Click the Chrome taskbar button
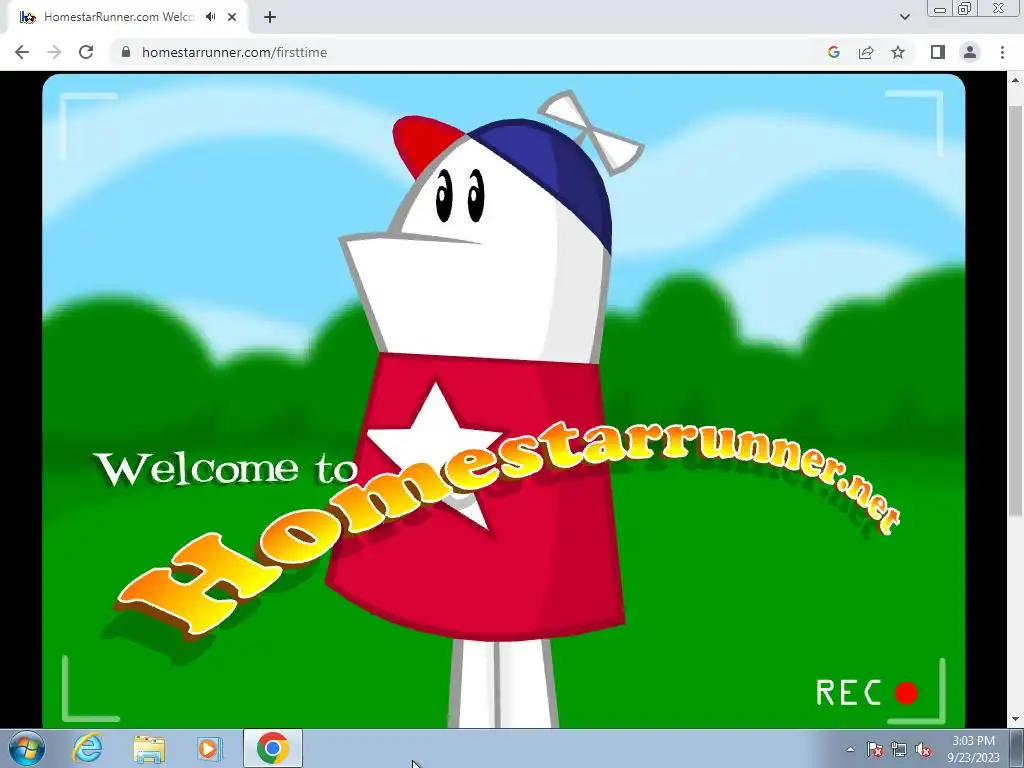The width and height of the screenshot is (1024, 768). click(x=273, y=748)
